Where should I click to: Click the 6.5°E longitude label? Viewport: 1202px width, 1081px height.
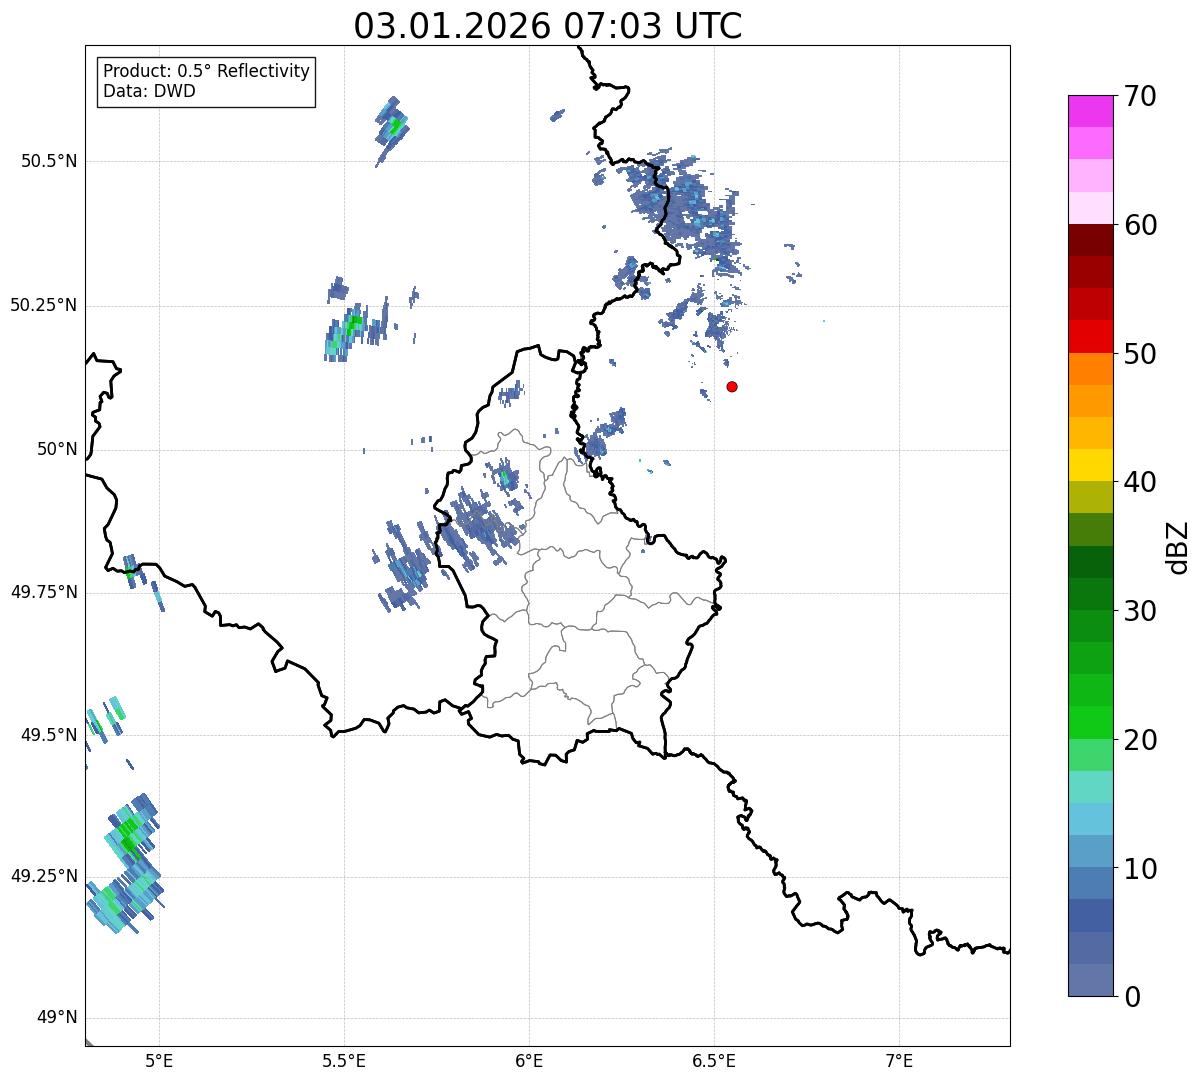pos(714,1061)
